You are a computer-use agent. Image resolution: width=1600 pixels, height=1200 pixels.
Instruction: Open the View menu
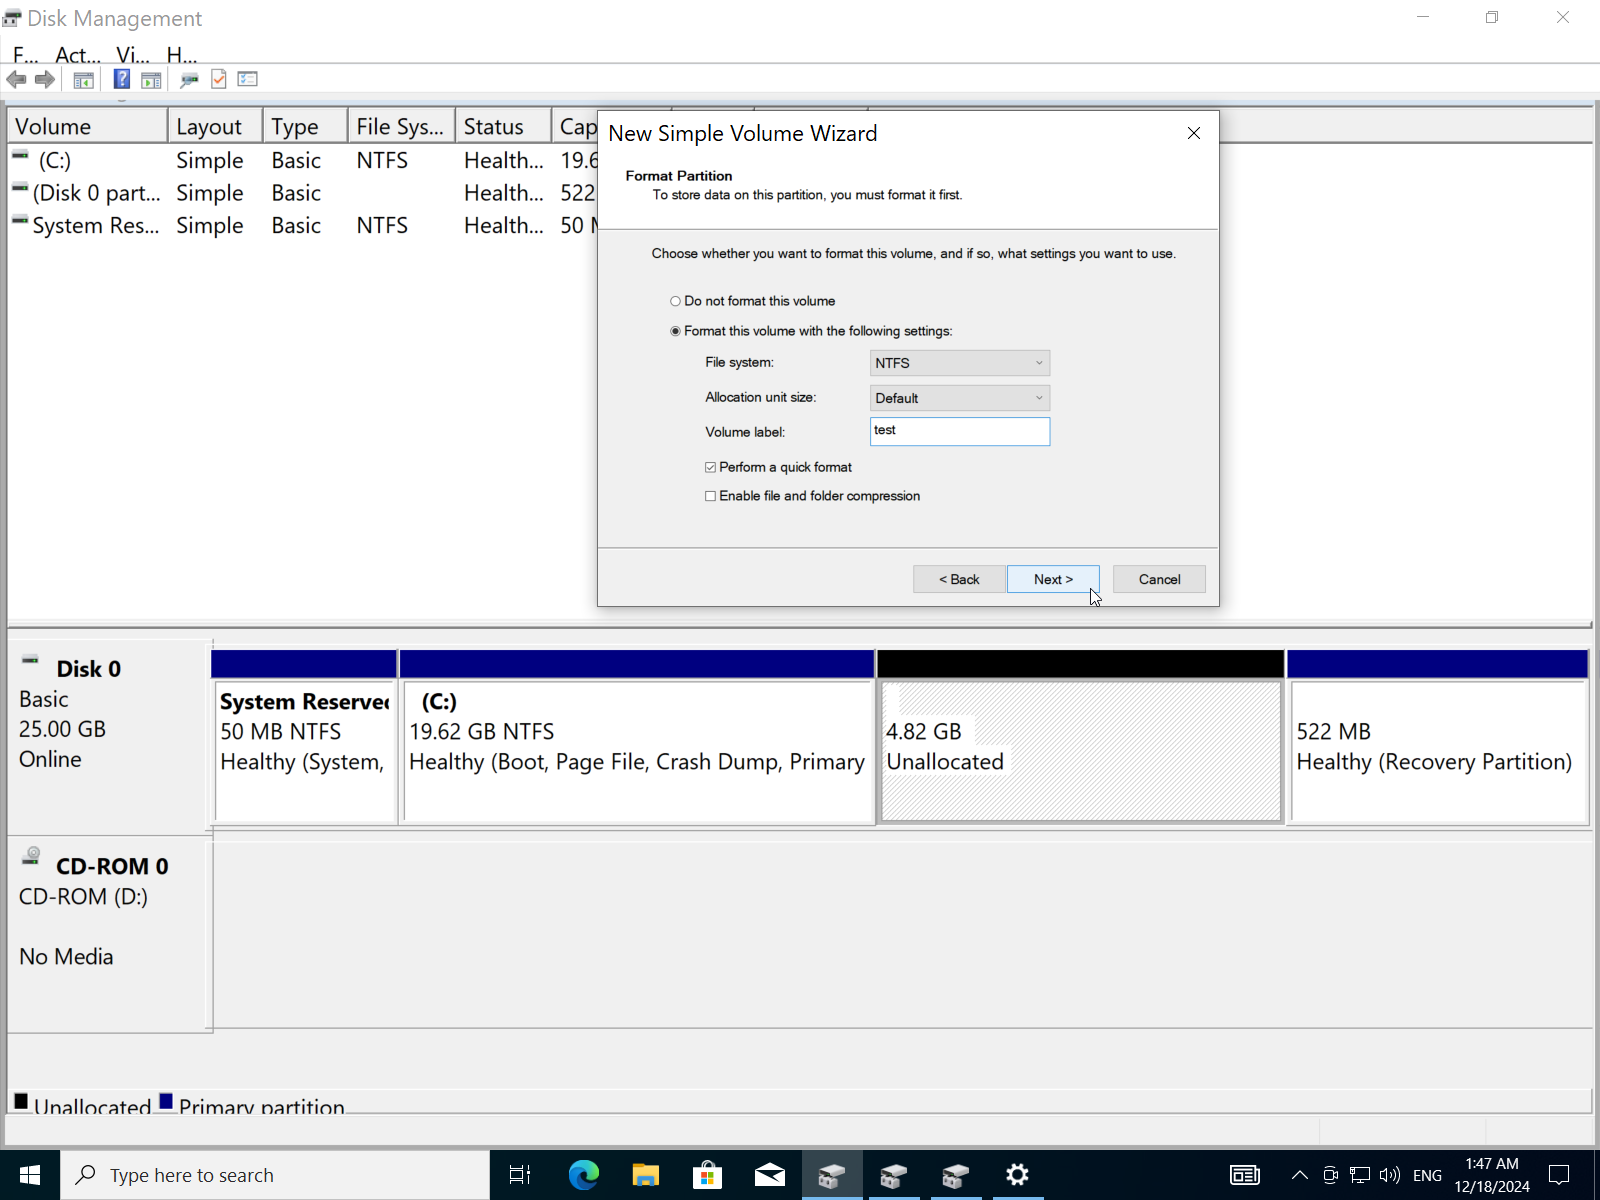point(132,55)
